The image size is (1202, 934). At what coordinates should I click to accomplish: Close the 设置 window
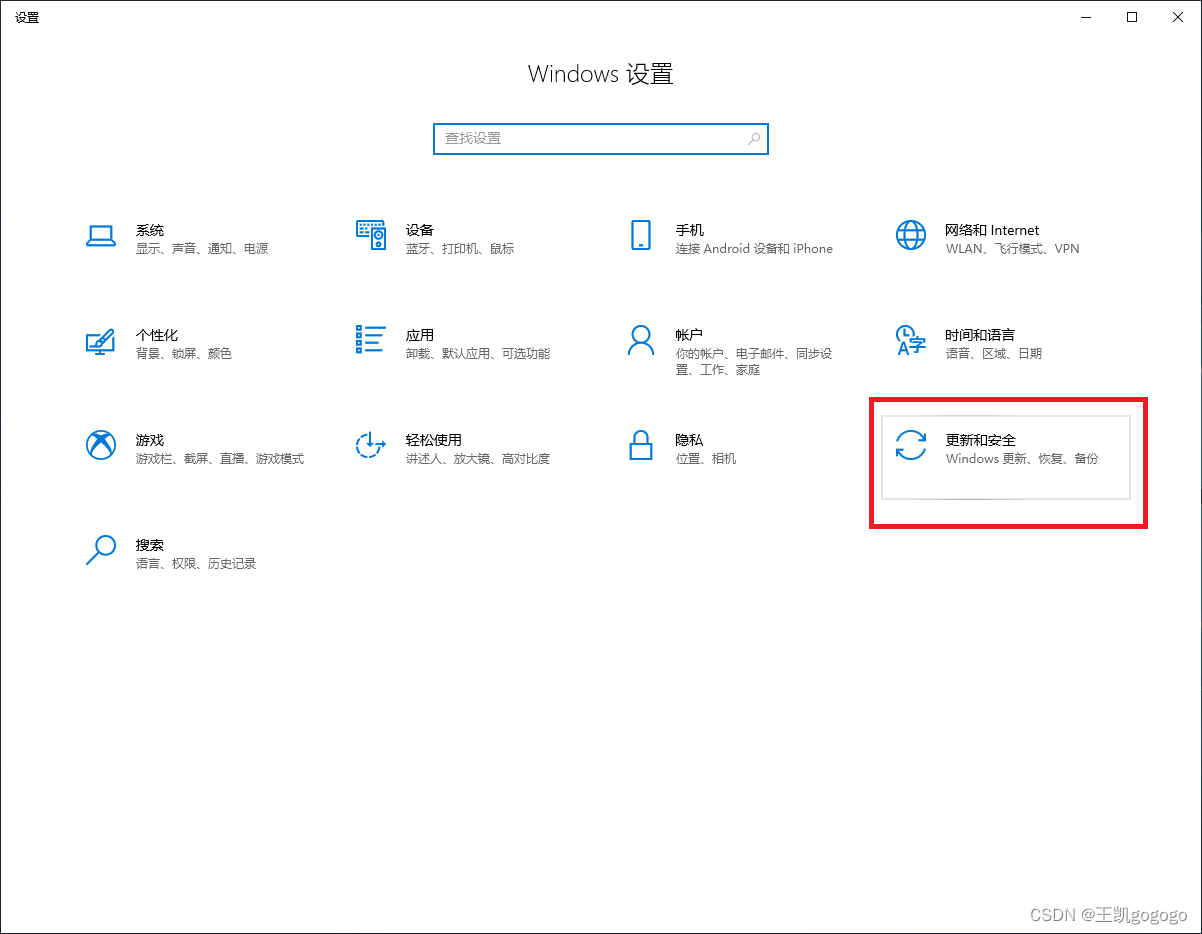click(1178, 17)
